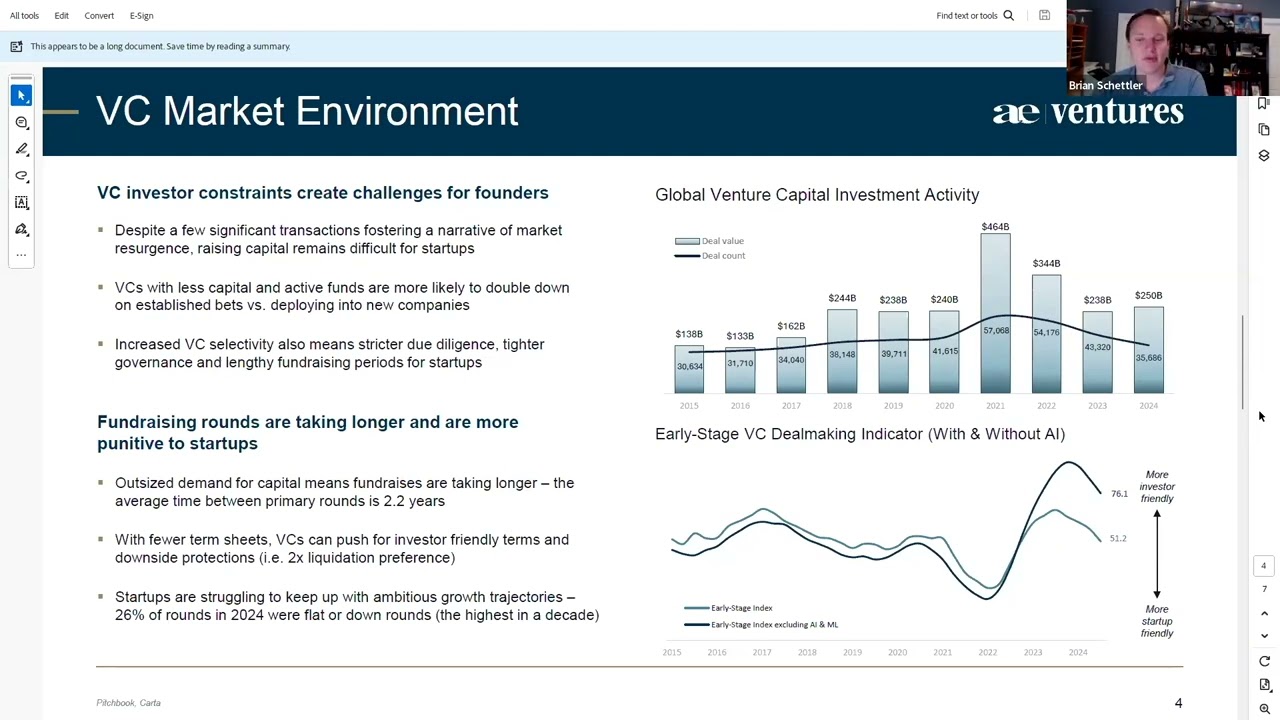Open the Fill and sign pen tool
The height and width of the screenshot is (720, 1280).
pos(21,229)
